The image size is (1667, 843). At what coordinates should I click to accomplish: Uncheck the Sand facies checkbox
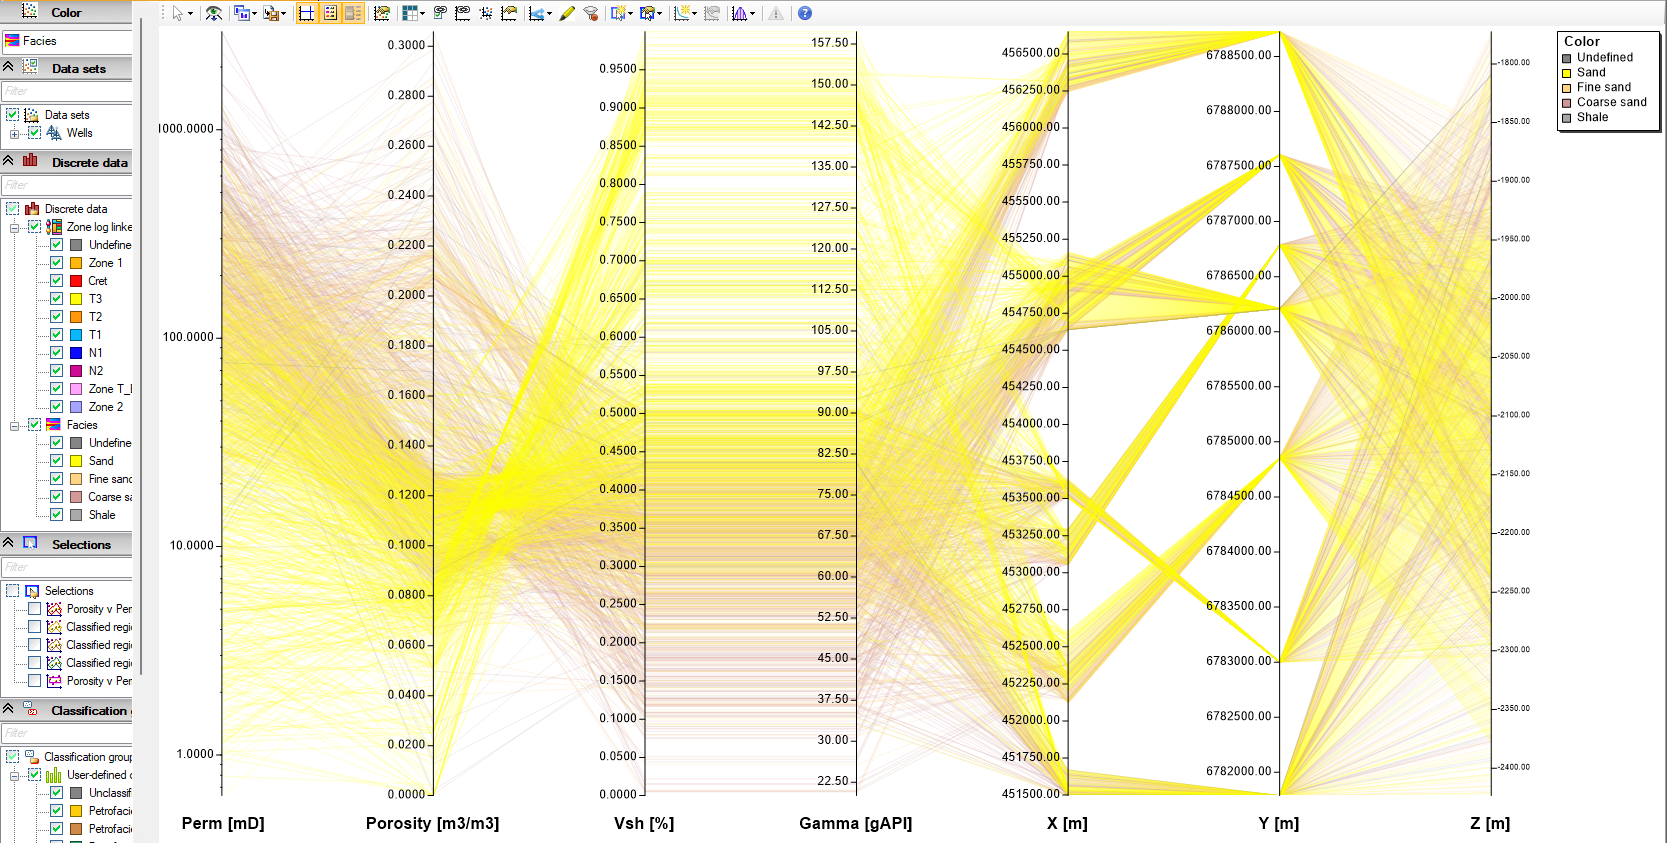pos(57,461)
